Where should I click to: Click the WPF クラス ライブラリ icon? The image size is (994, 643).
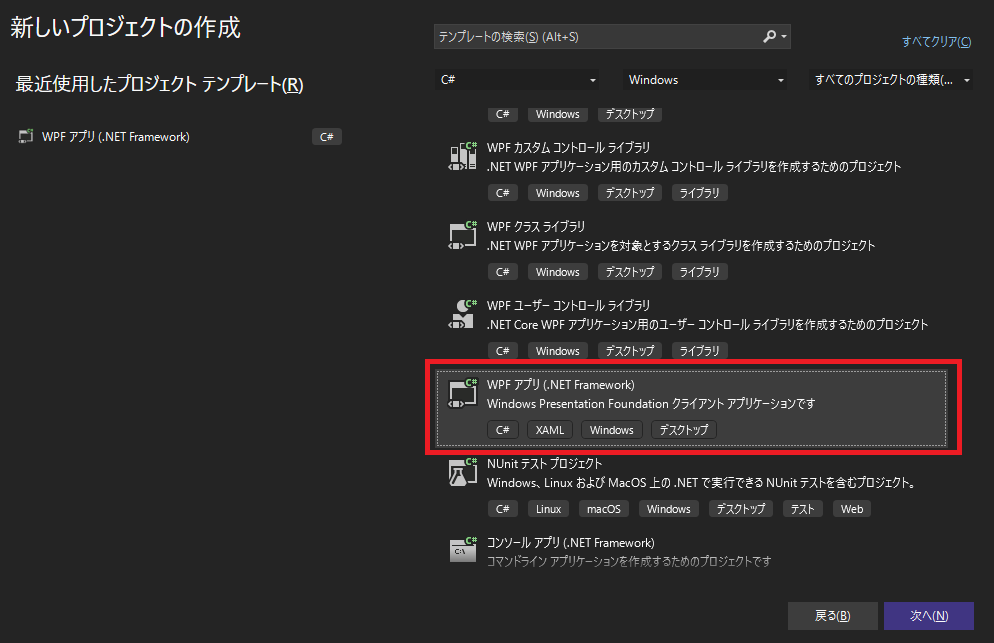click(463, 235)
